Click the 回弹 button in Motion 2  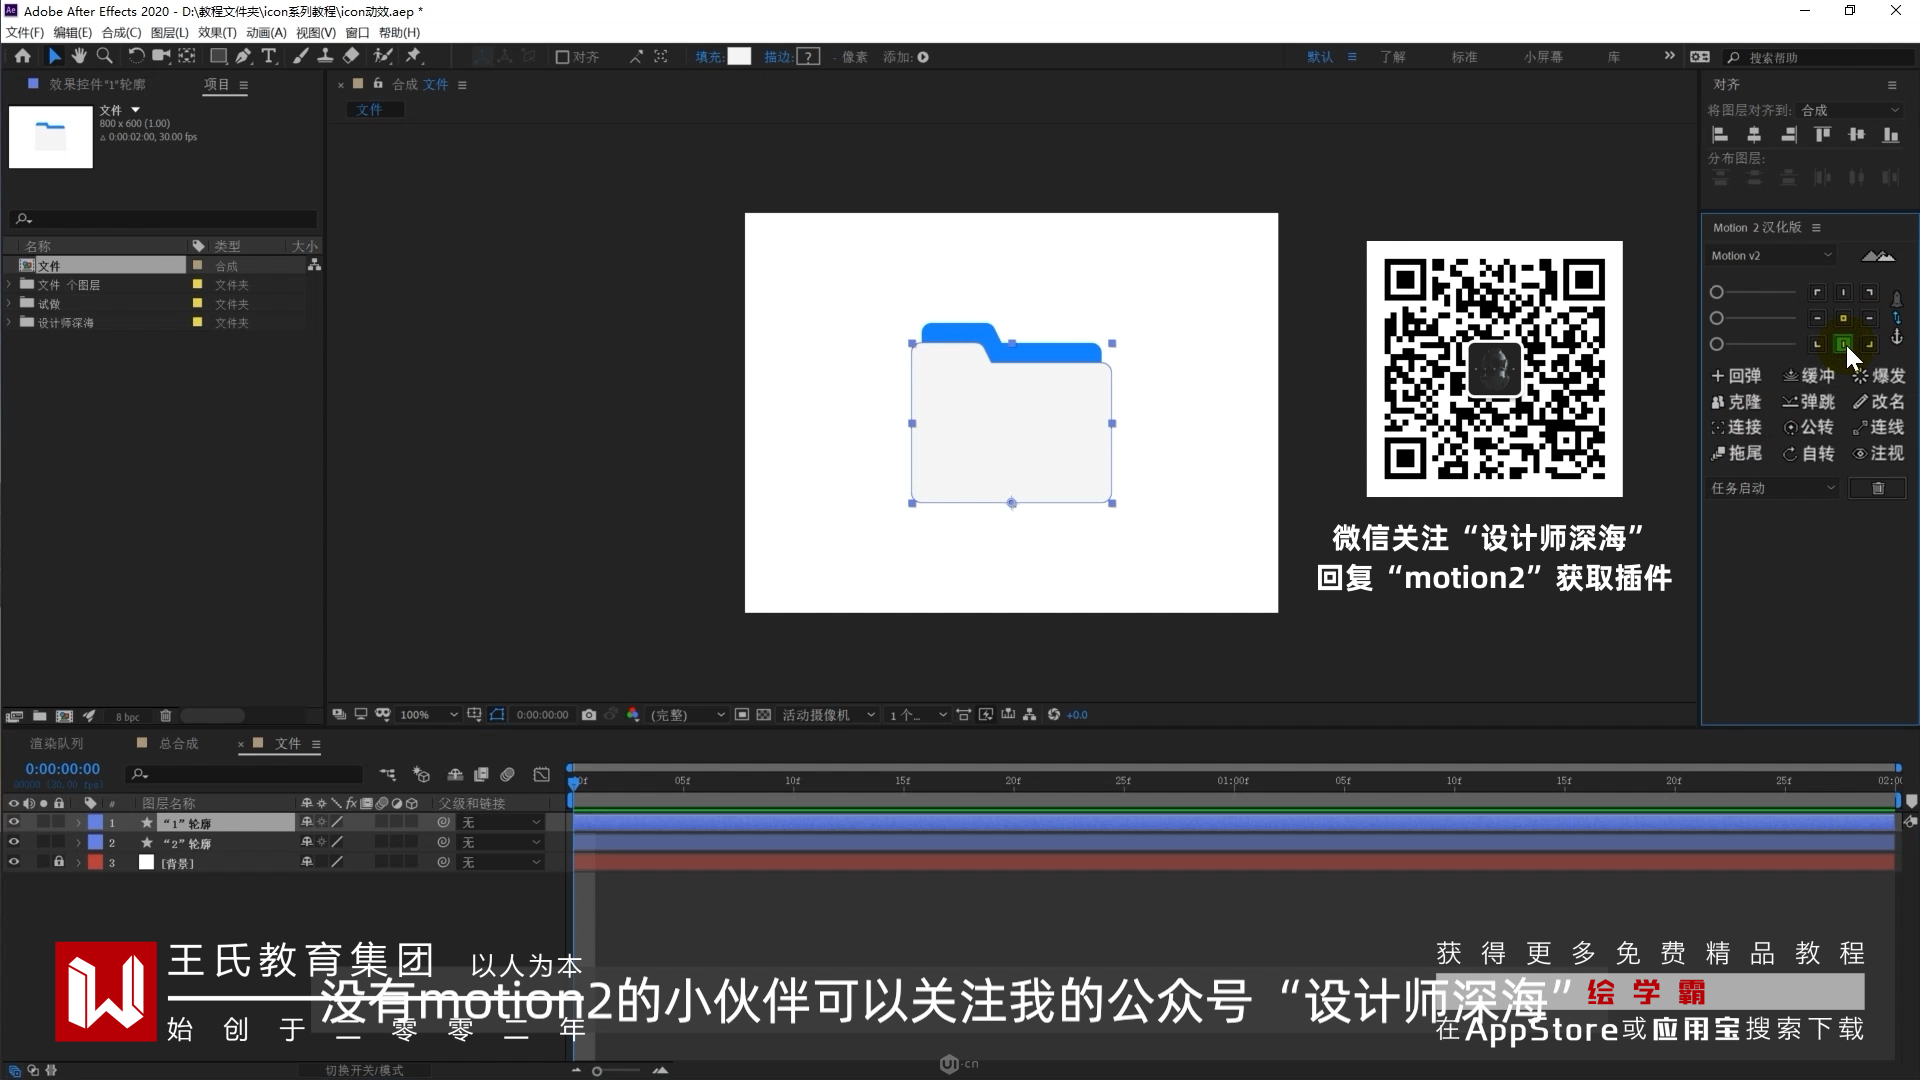[x=1736, y=376]
